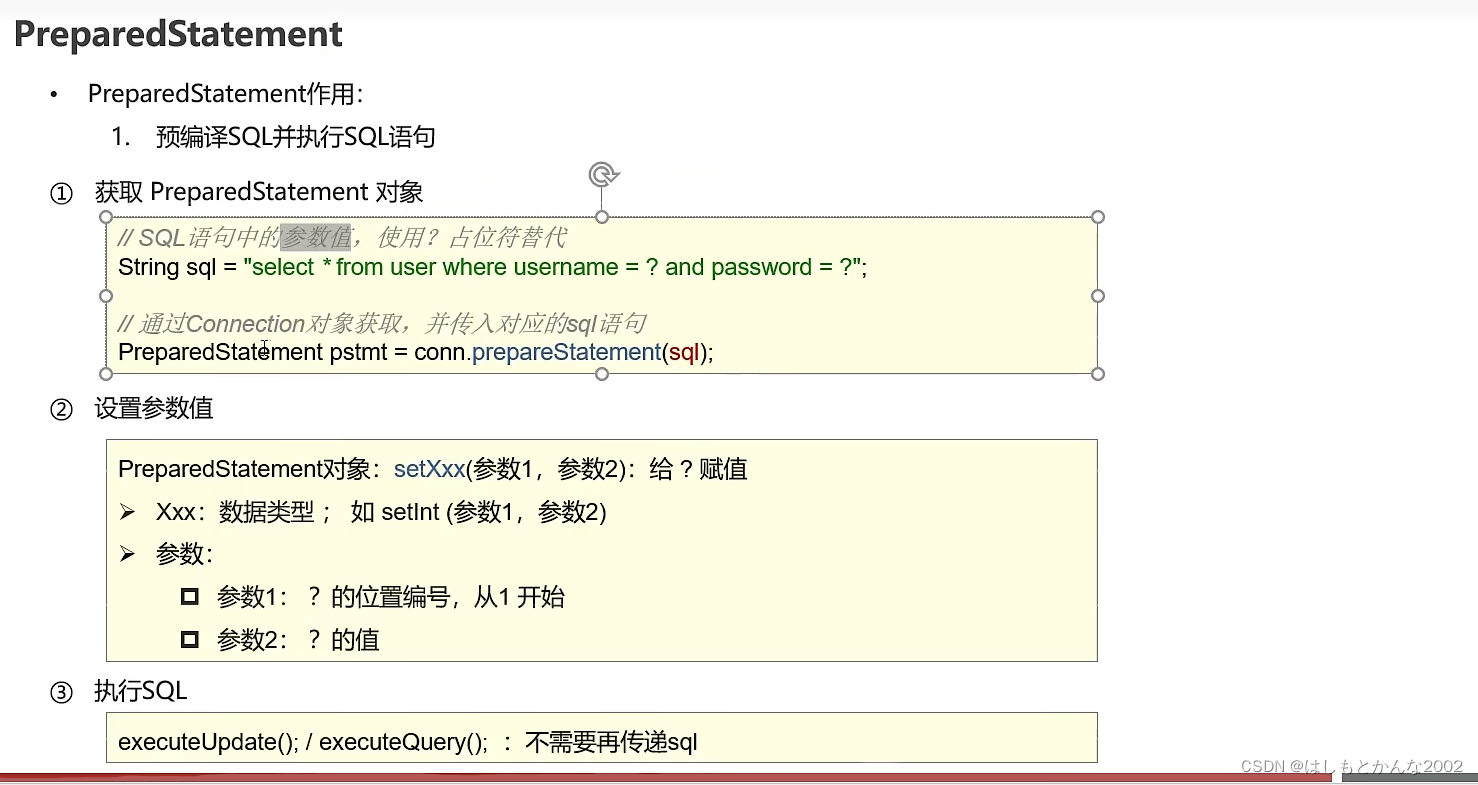The height and width of the screenshot is (785, 1478).
Task: Select the right-middle resize handle of selected text box
Action: click(x=1098, y=296)
